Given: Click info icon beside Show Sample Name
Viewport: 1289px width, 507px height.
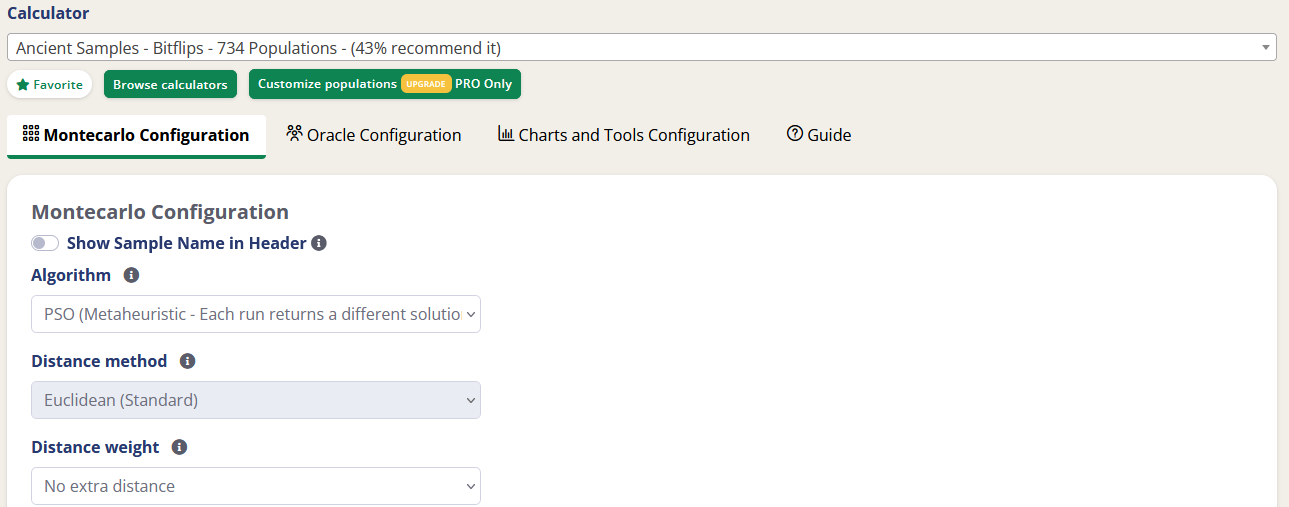Looking at the screenshot, I should pos(319,243).
